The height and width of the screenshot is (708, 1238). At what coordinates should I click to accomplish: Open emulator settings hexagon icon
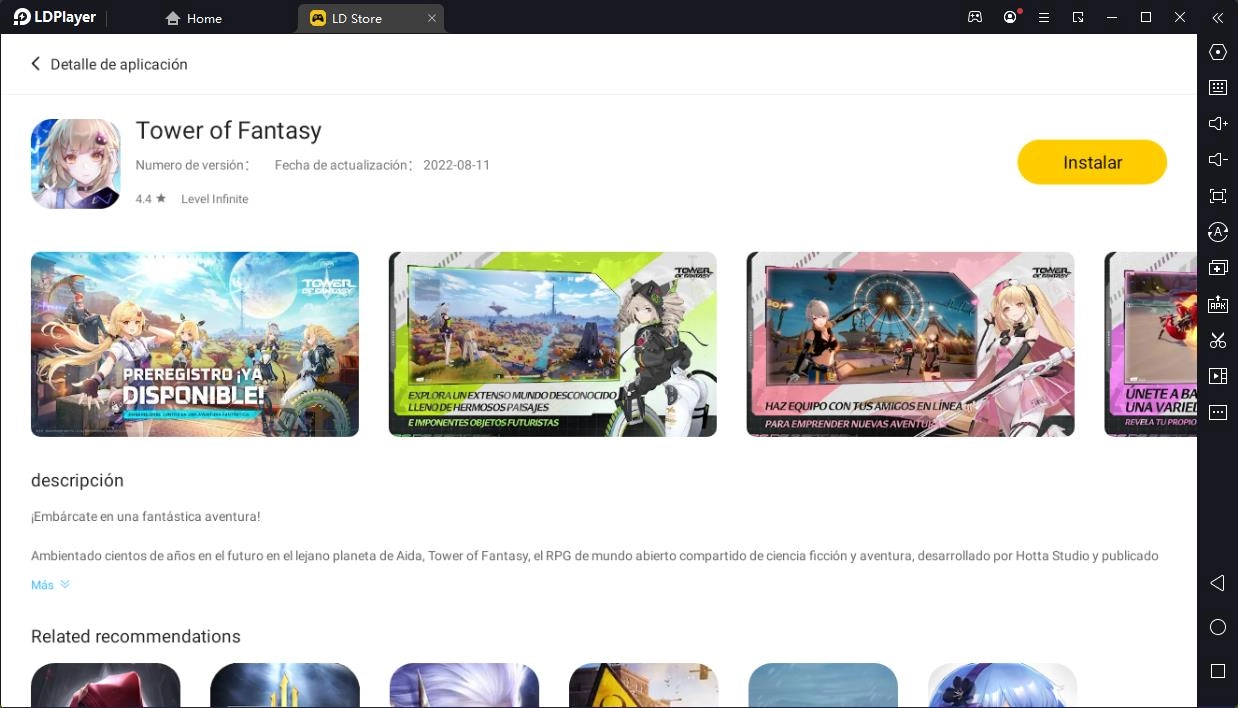1217,52
